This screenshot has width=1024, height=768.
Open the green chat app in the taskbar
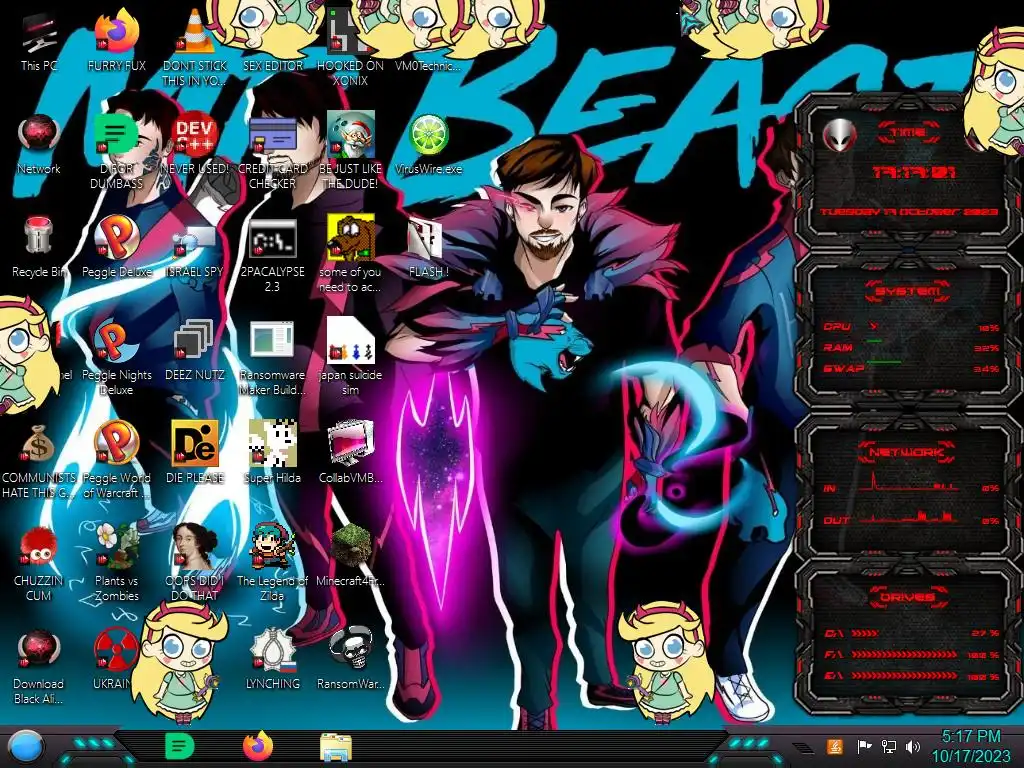click(179, 747)
